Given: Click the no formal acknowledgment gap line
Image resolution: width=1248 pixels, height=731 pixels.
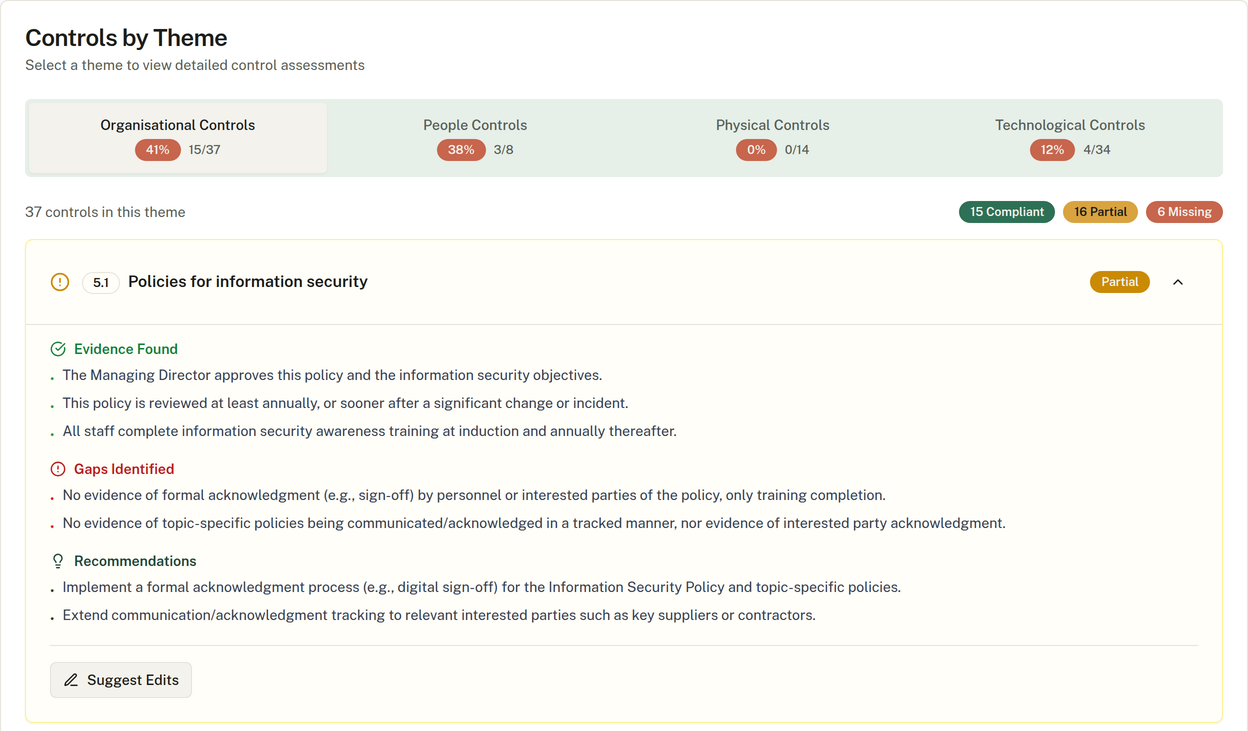Looking at the screenshot, I should click(474, 495).
